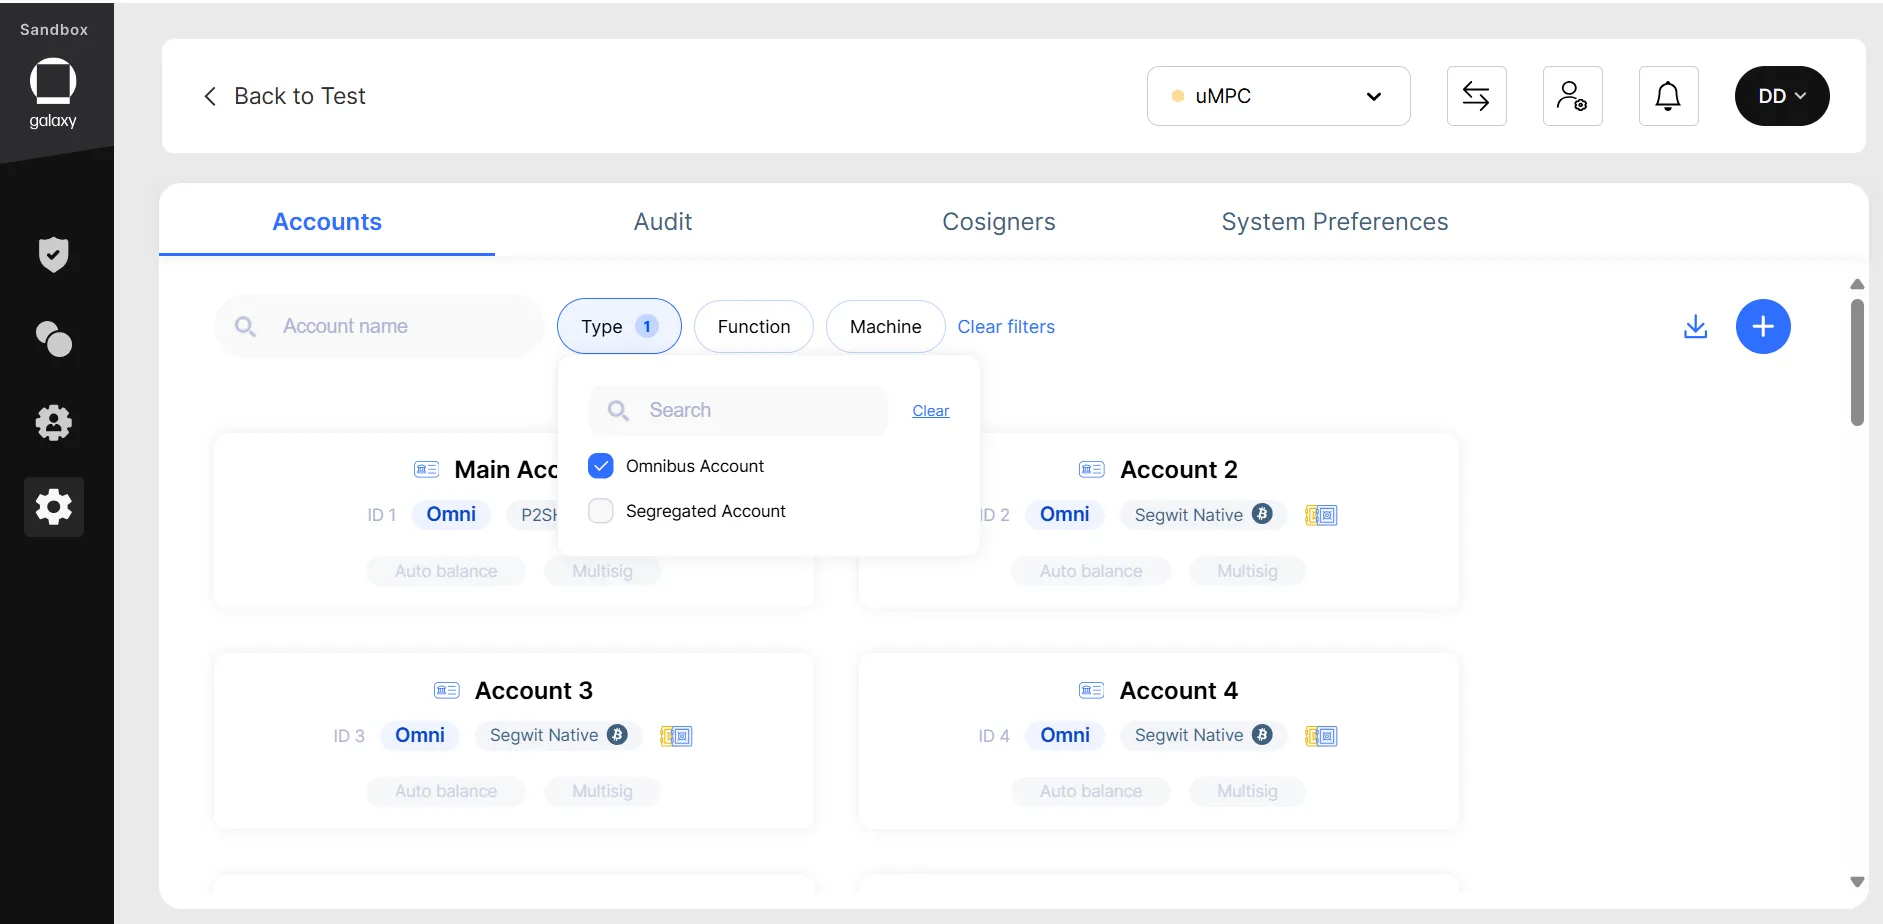Click the Search field in Type popup

click(x=738, y=410)
